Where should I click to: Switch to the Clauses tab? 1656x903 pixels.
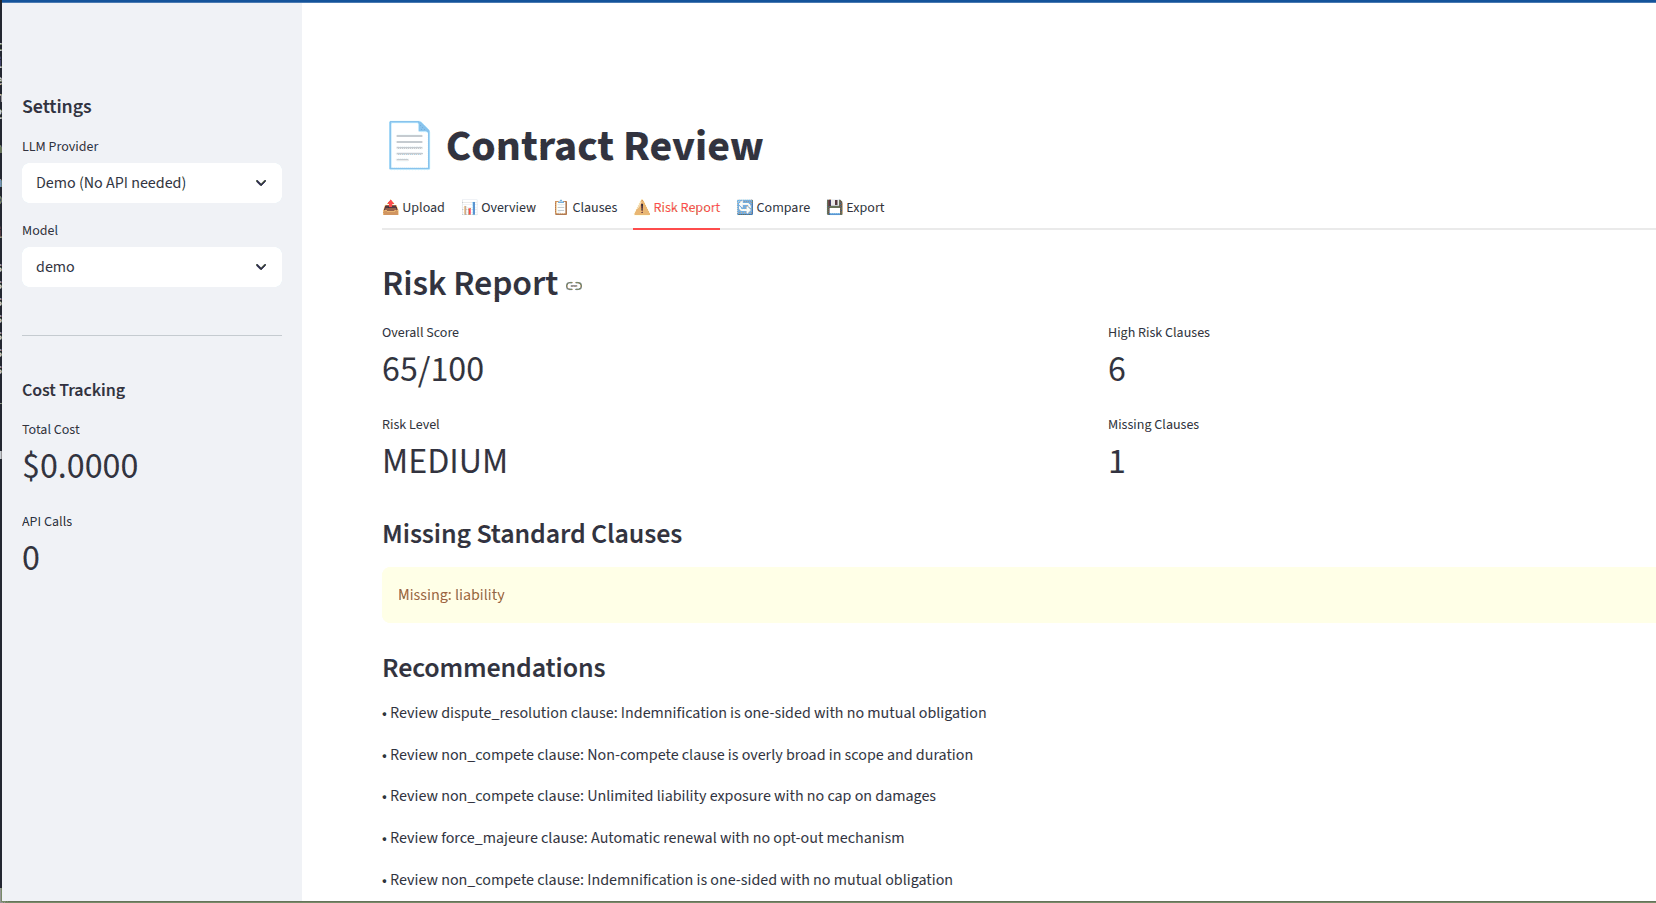pyautogui.click(x=594, y=207)
